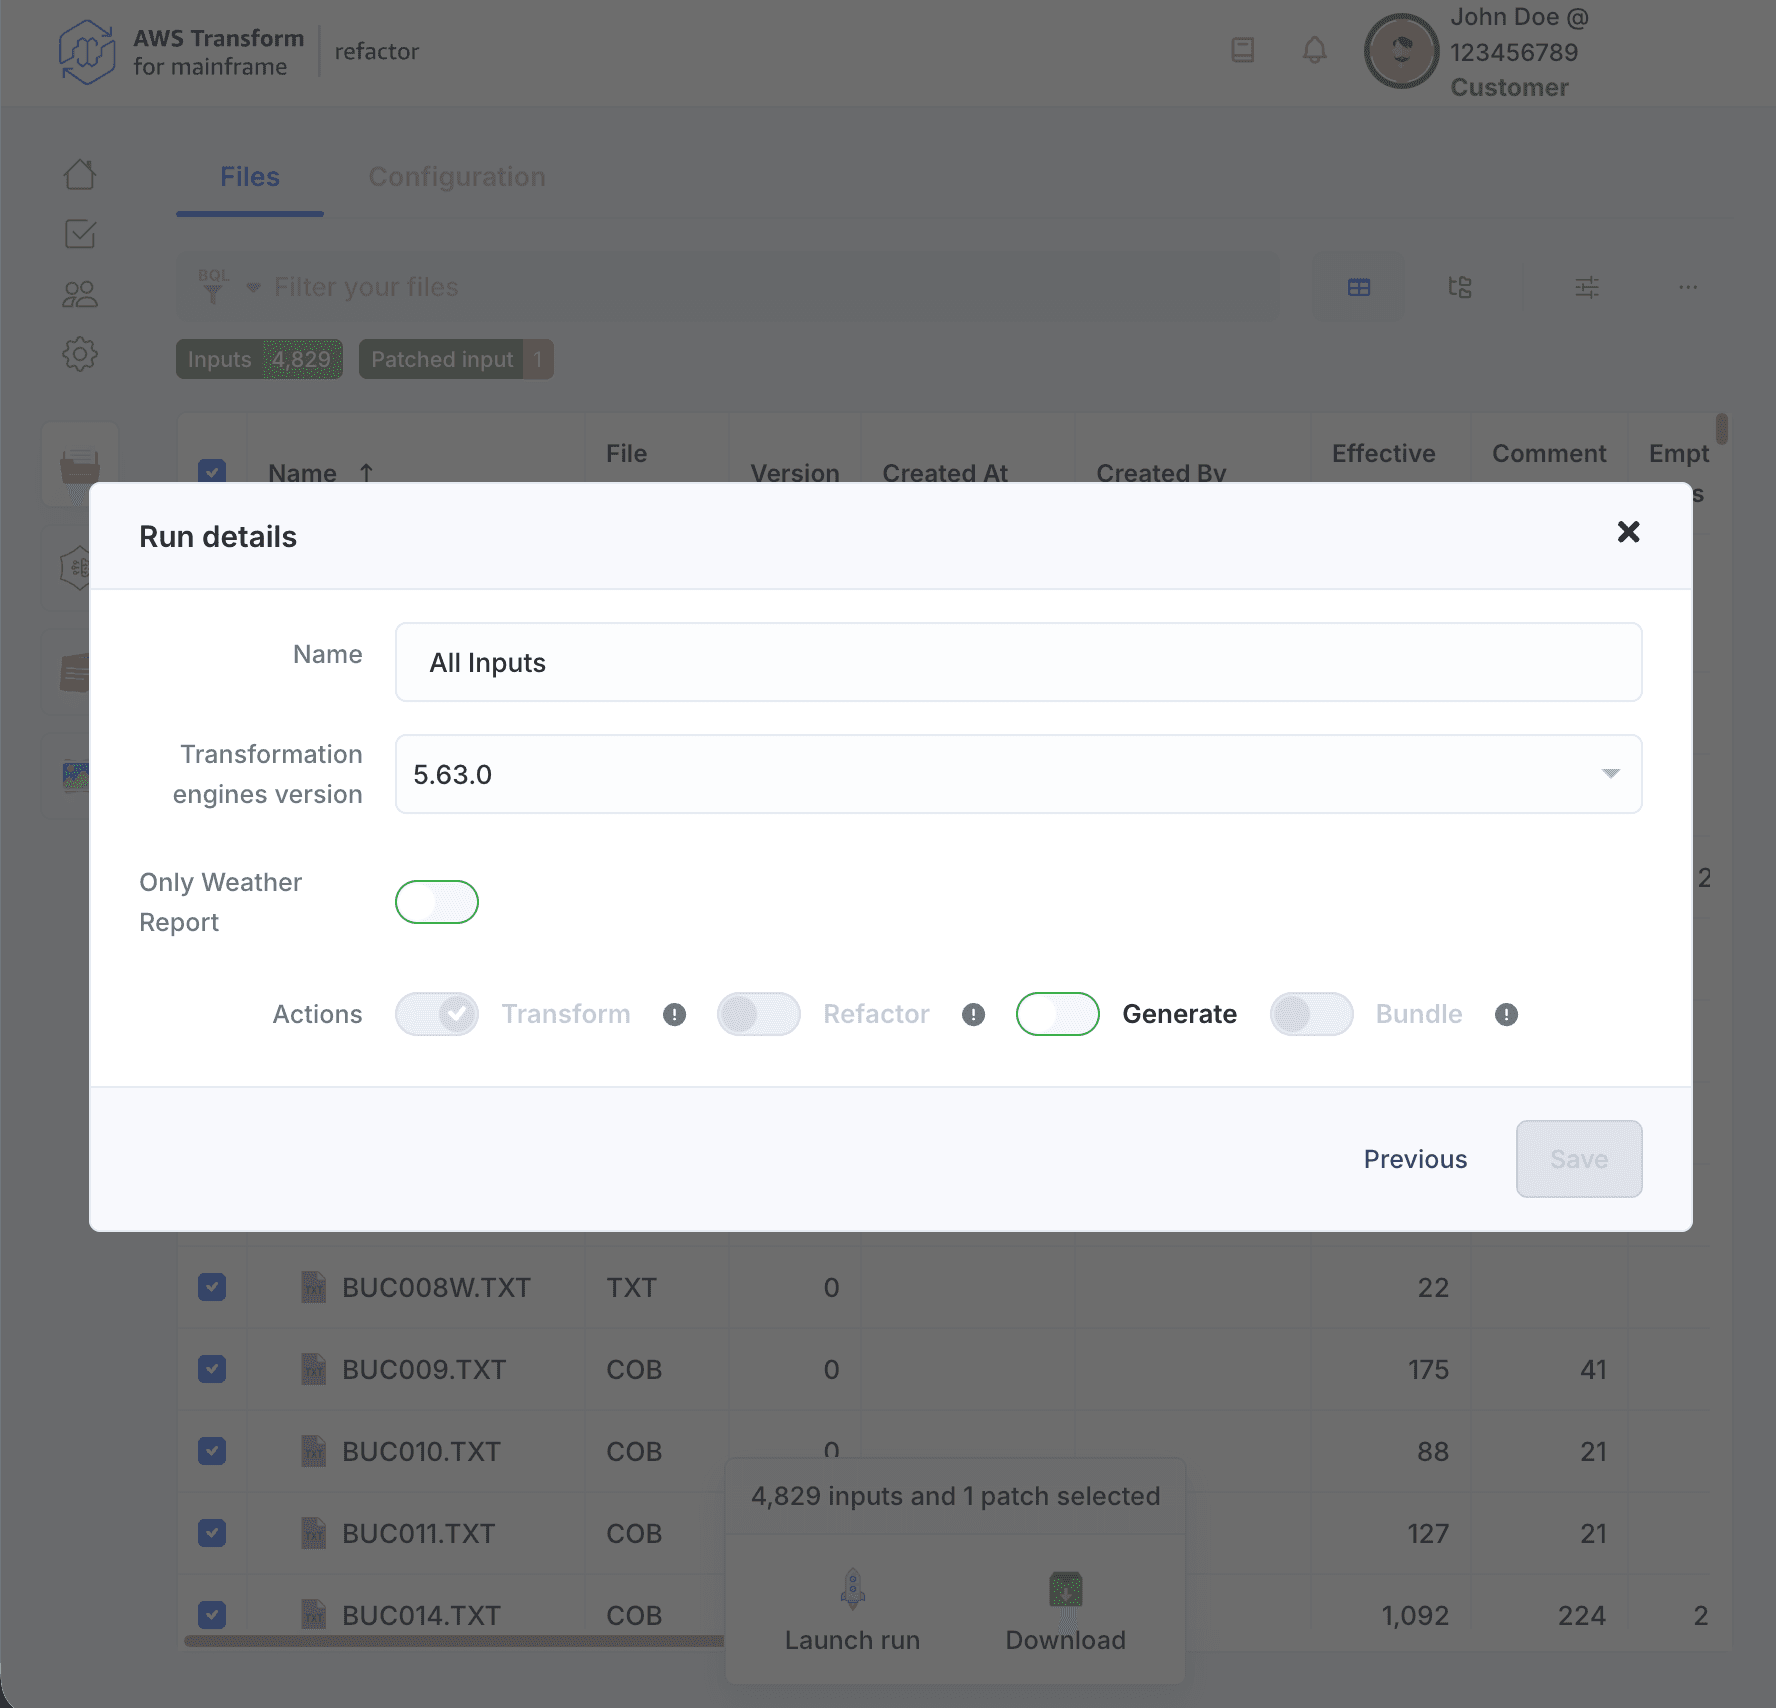Click the Previous button
The width and height of the screenshot is (1776, 1708).
coord(1415,1159)
